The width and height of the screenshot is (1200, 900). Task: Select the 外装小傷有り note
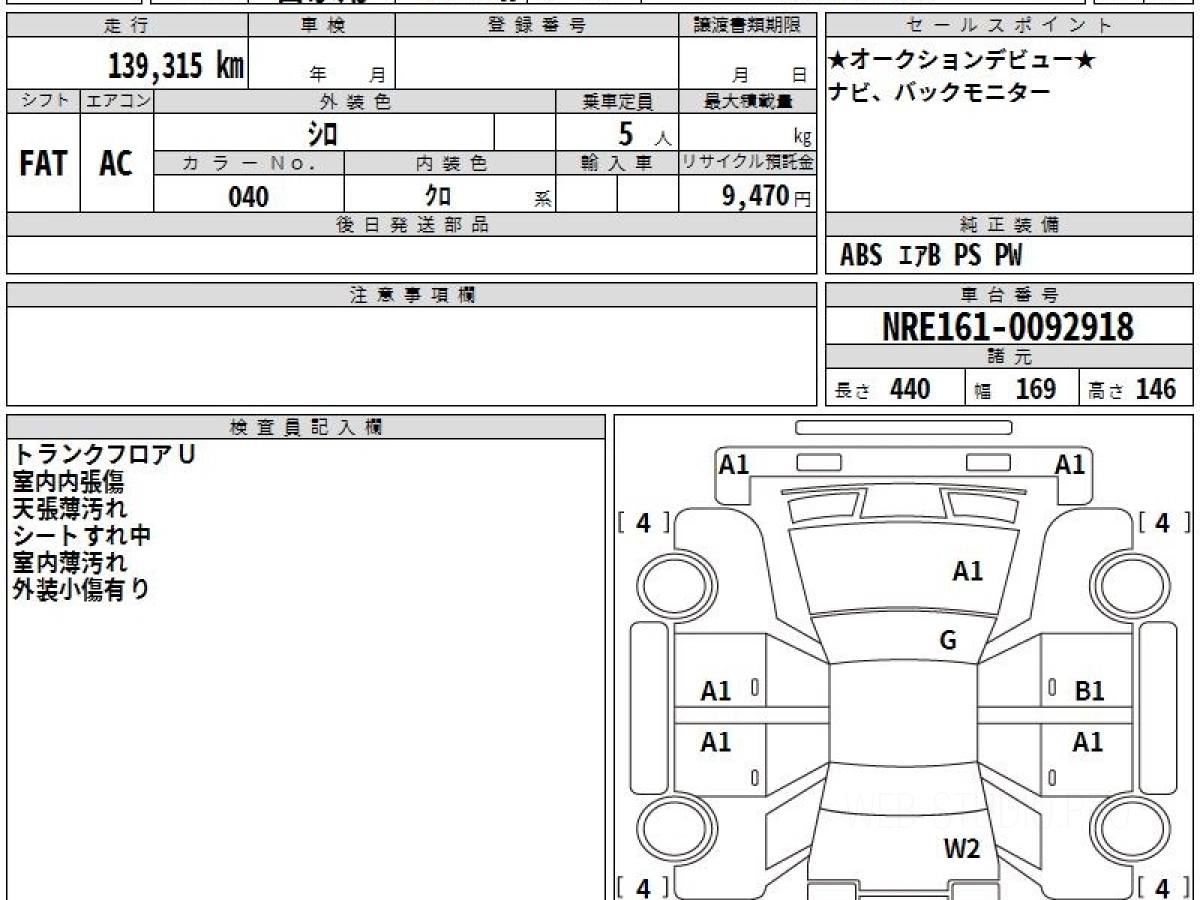82,590
